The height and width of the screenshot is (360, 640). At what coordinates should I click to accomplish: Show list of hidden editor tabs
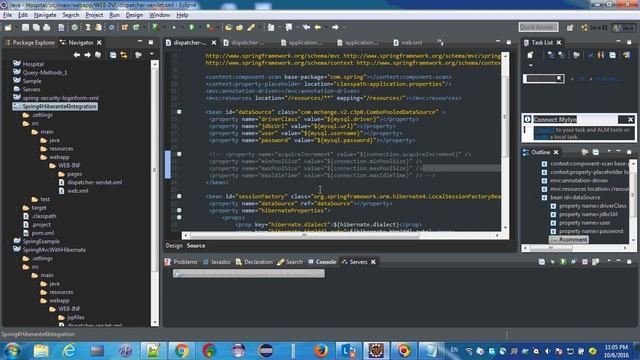tap(440, 42)
